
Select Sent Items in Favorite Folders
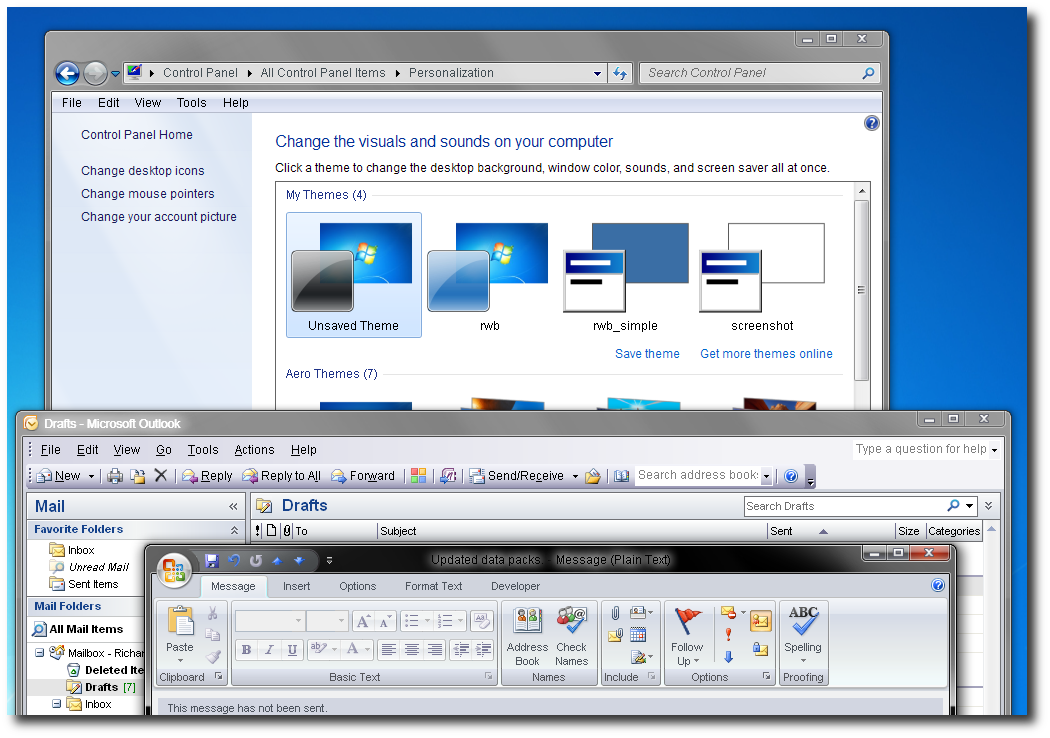[x=93, y=584]
